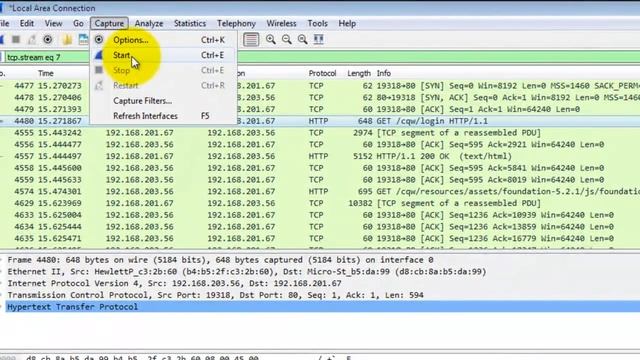Zoom in on packet text
The image size is (640, 360).
tap(271, 39)
